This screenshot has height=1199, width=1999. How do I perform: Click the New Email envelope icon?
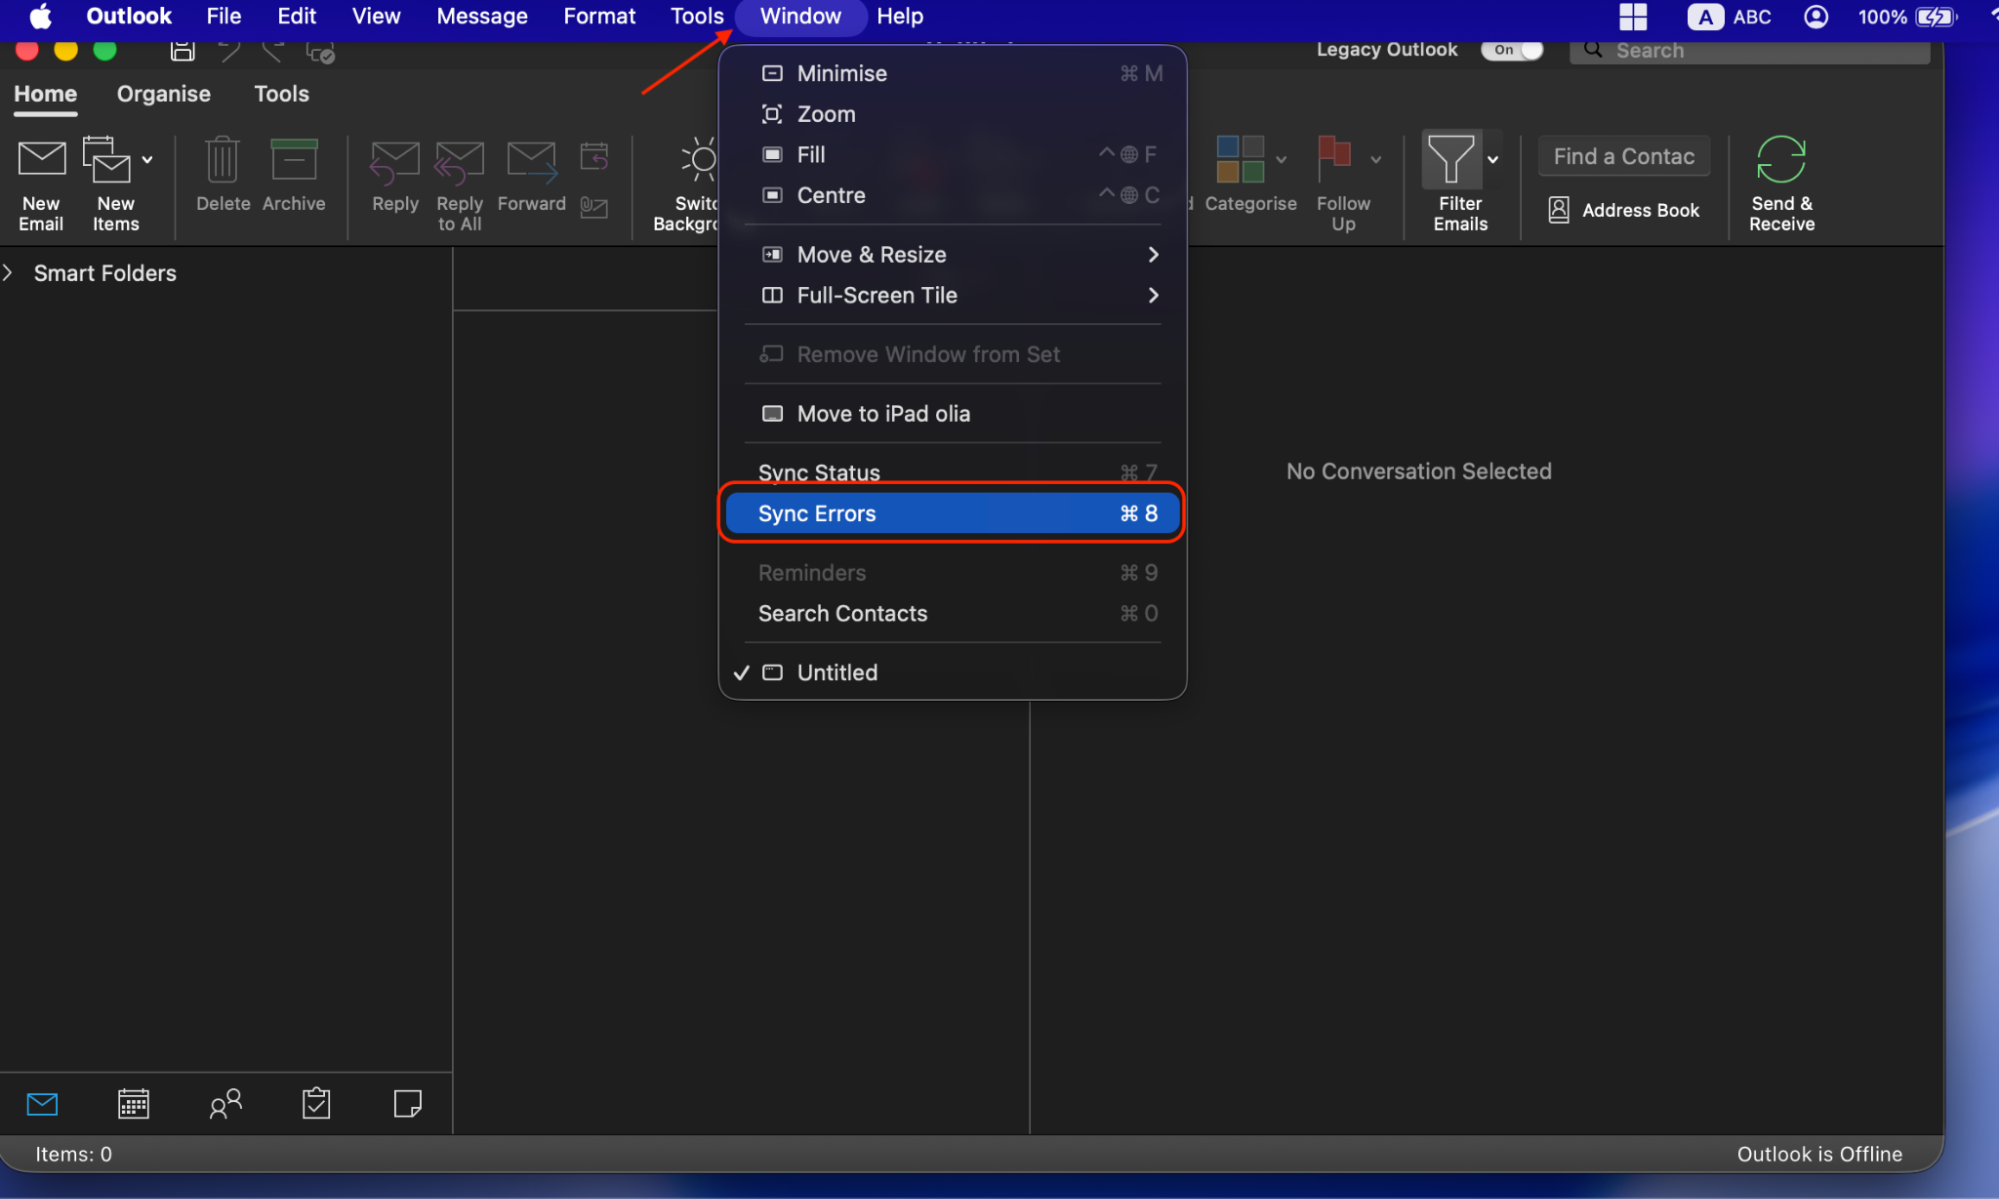pyautogui.click(x=41, y=159)
